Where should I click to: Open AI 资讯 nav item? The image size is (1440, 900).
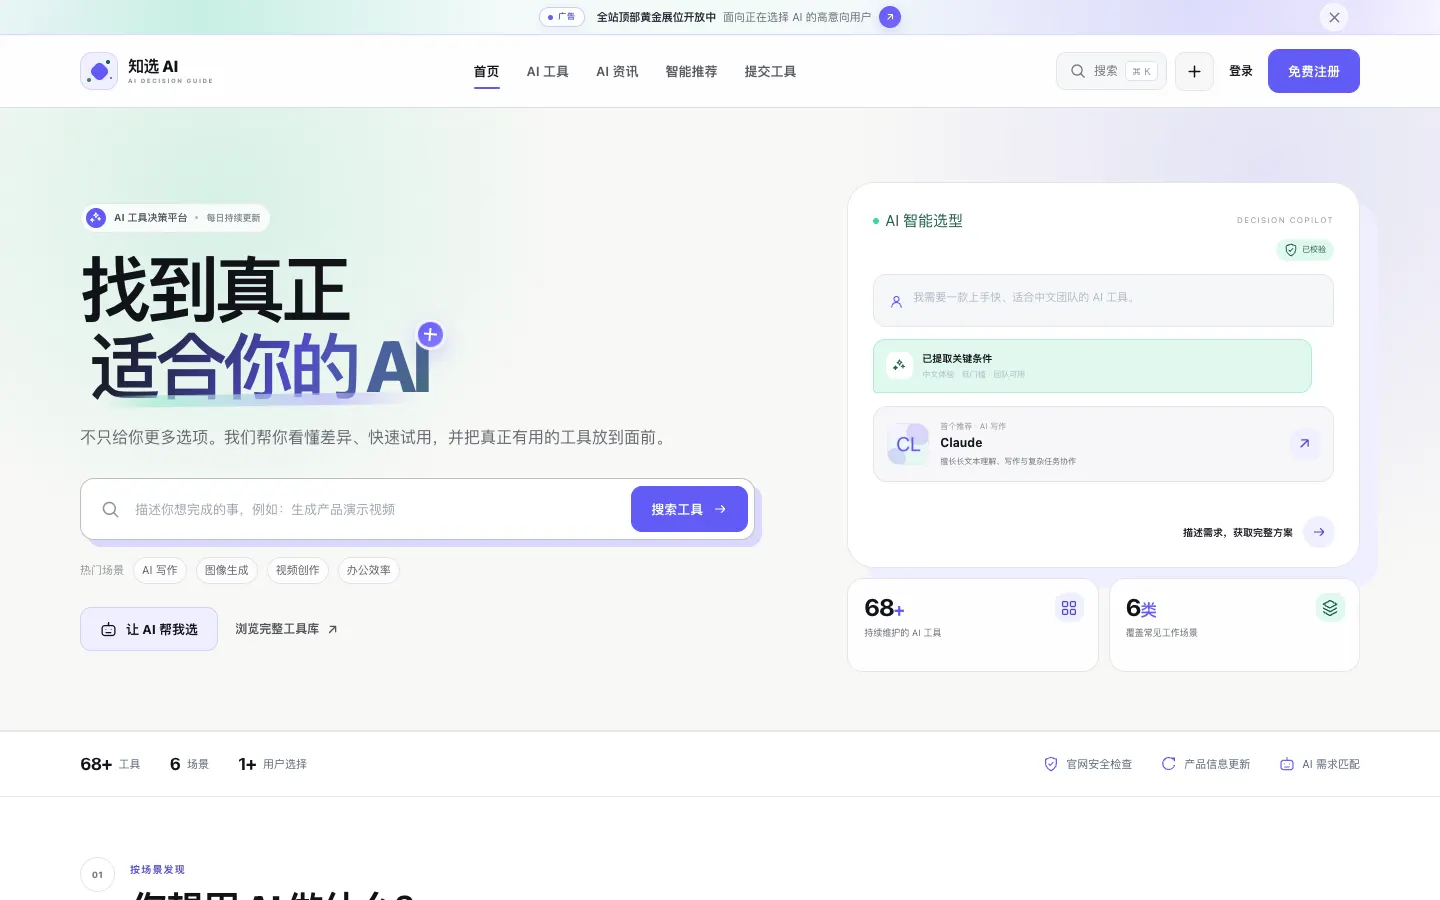pos(617,71)
